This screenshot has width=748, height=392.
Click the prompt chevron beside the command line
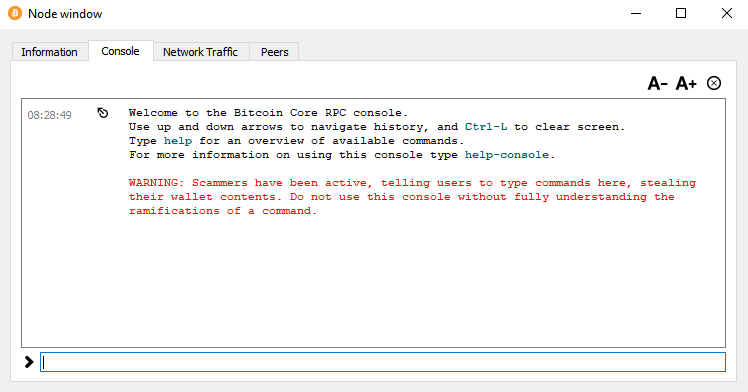click(x=29, y=362)
